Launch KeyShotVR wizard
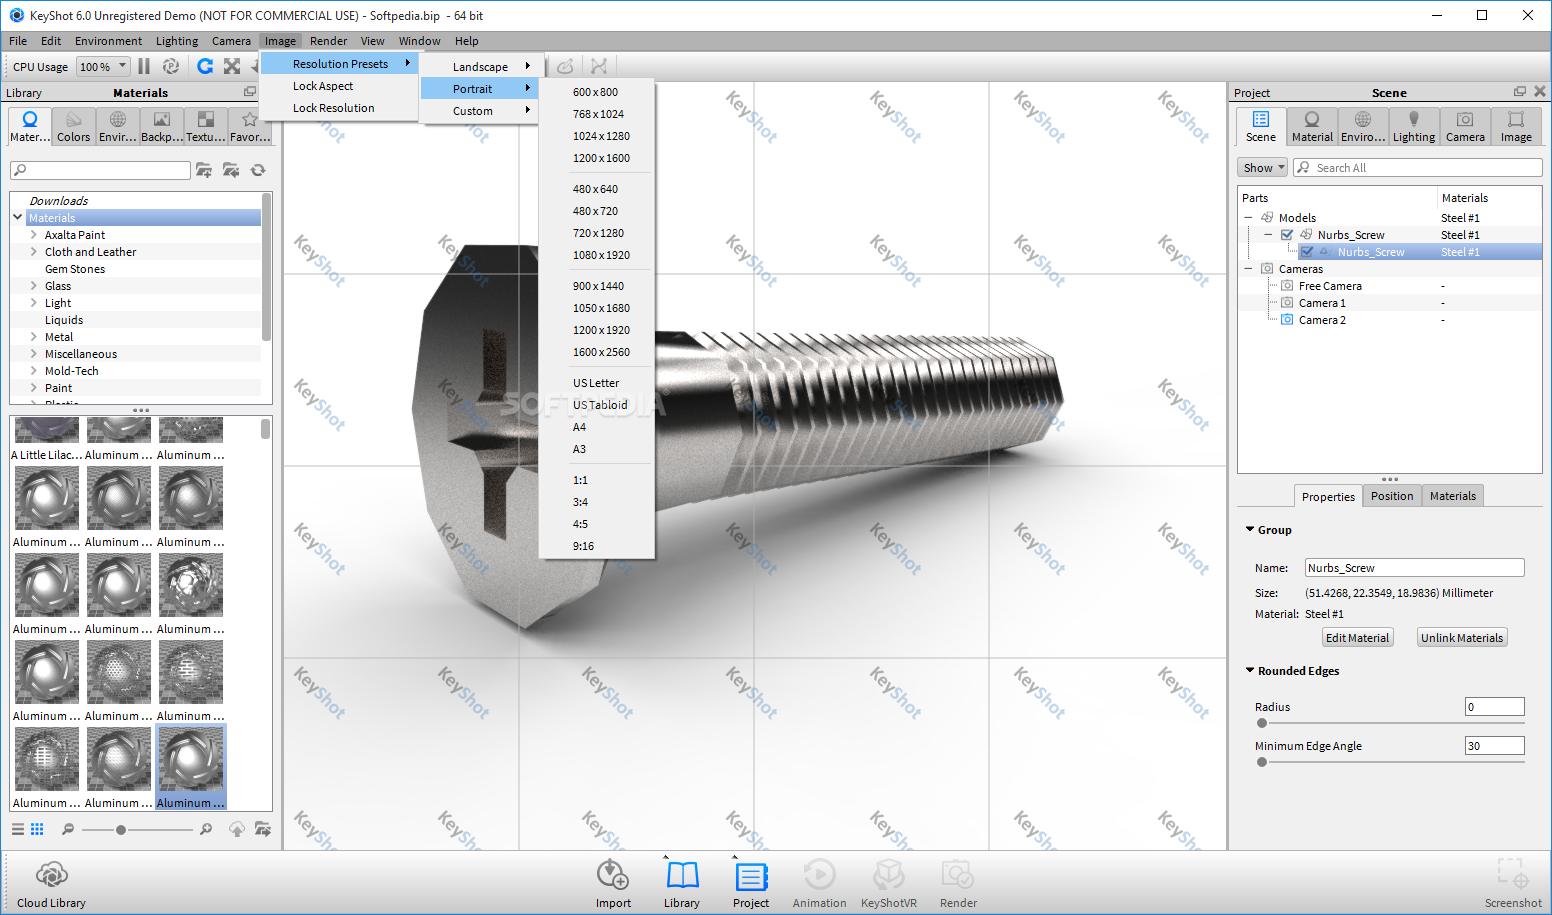The height and width of the screenshot is (915, 1552). coord(889,884)
